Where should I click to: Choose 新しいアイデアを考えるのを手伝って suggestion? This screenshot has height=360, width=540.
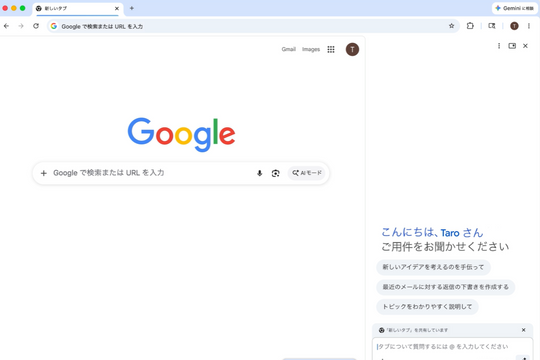pos(433,267)
